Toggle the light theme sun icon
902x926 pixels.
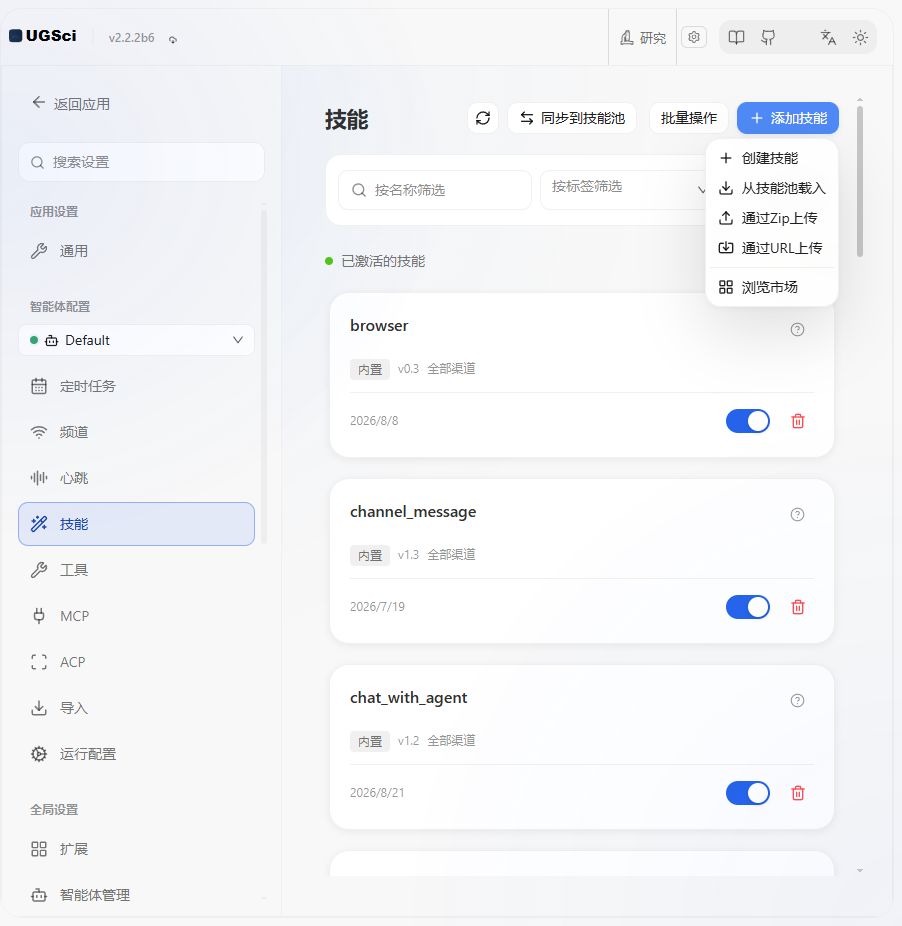coord(860,38)
